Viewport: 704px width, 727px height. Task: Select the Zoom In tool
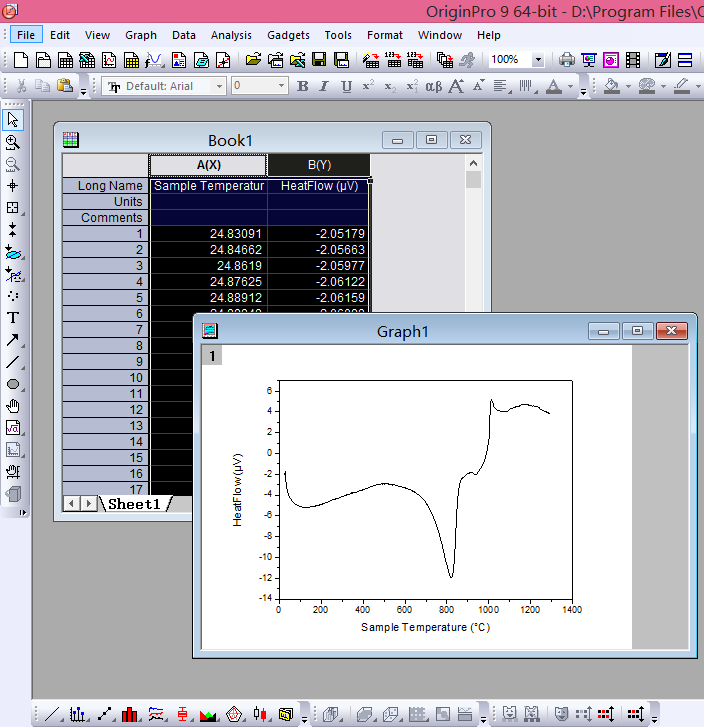13,142
